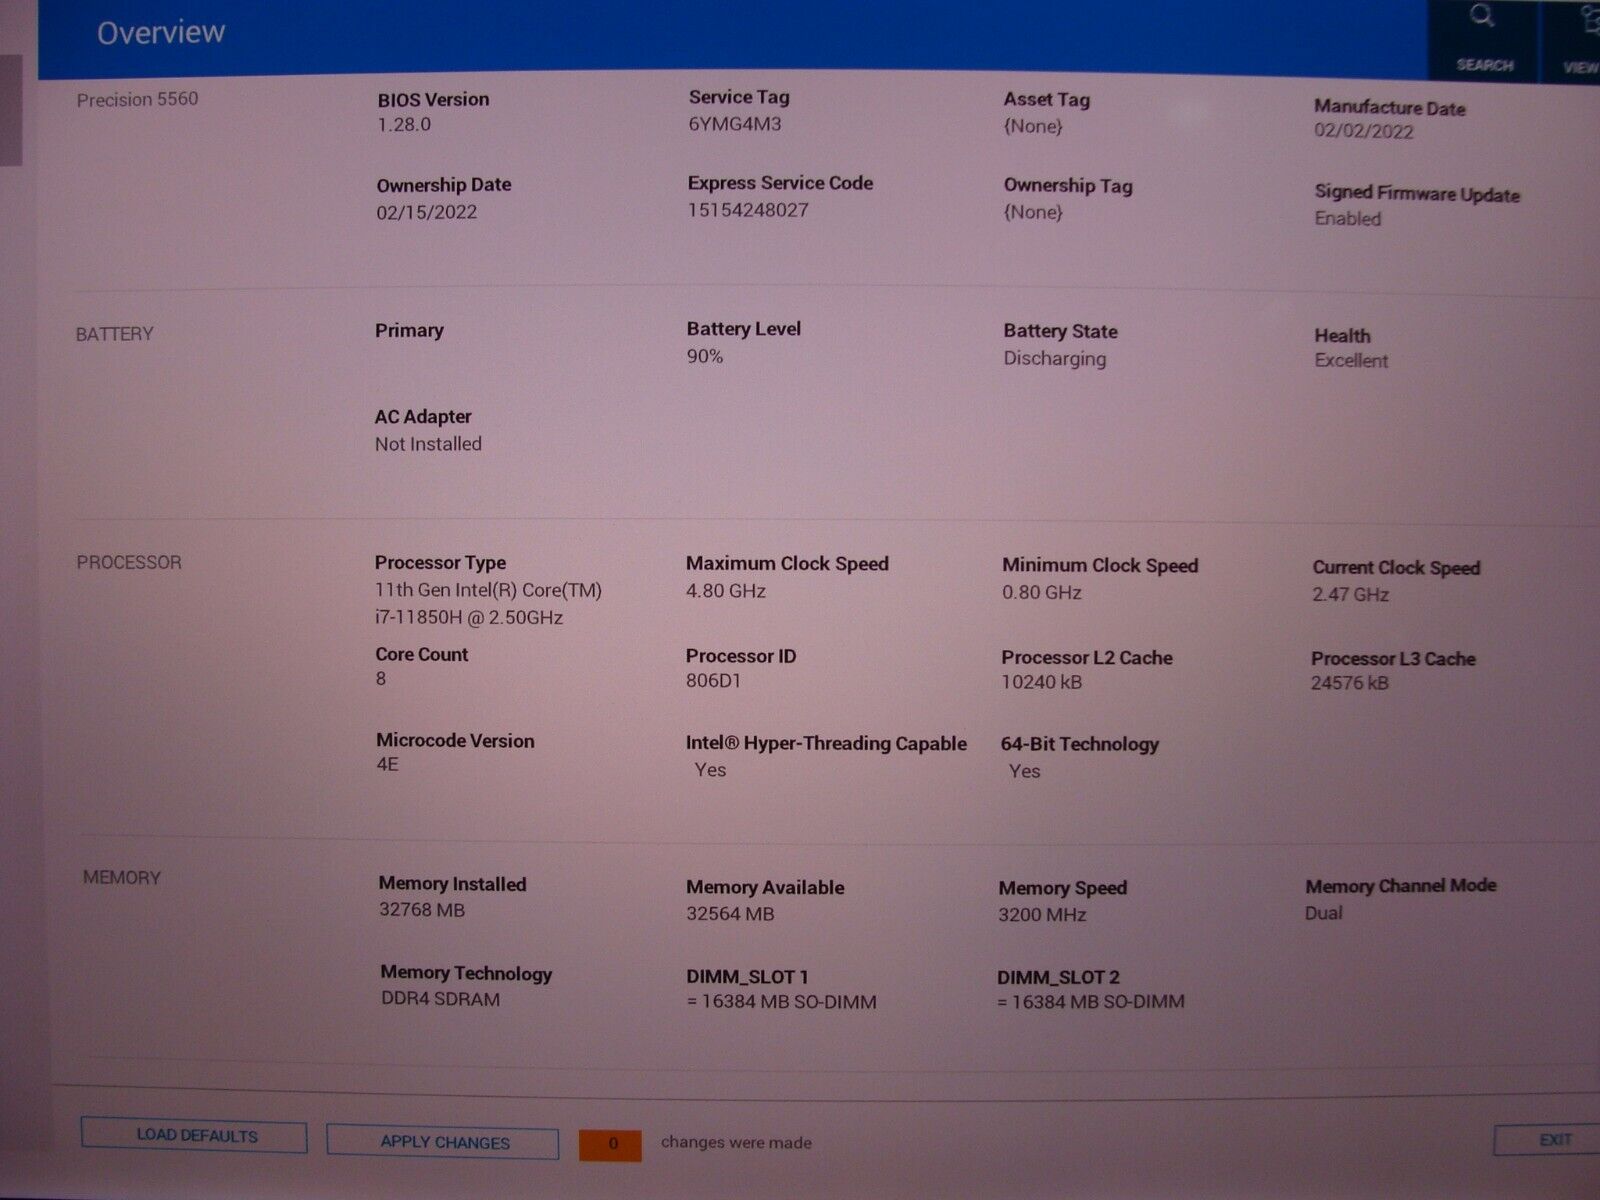Image resolution: width=1600 pixels, height=1200 pixels.
Task: Select Asset Tag value {None}
Action: 1033,126
